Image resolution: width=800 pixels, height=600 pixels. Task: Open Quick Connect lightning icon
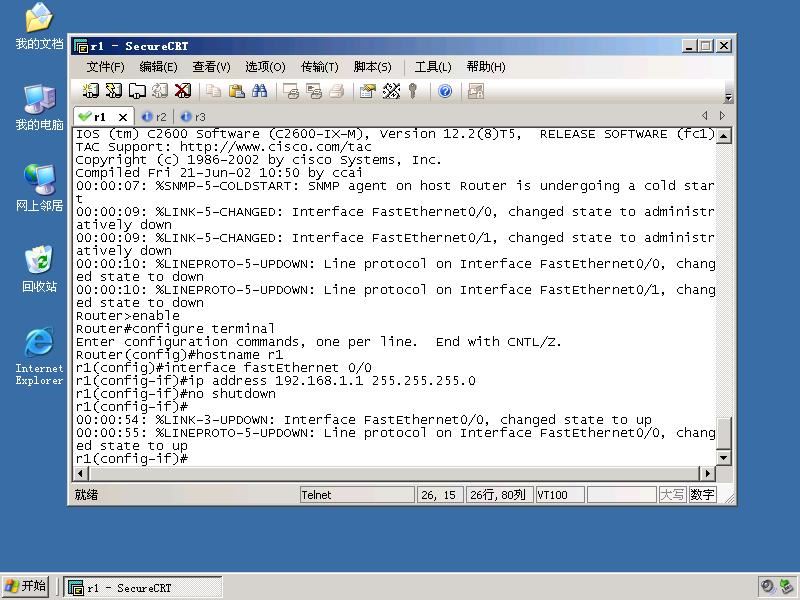pyautogui.click(x=114, y=91)
